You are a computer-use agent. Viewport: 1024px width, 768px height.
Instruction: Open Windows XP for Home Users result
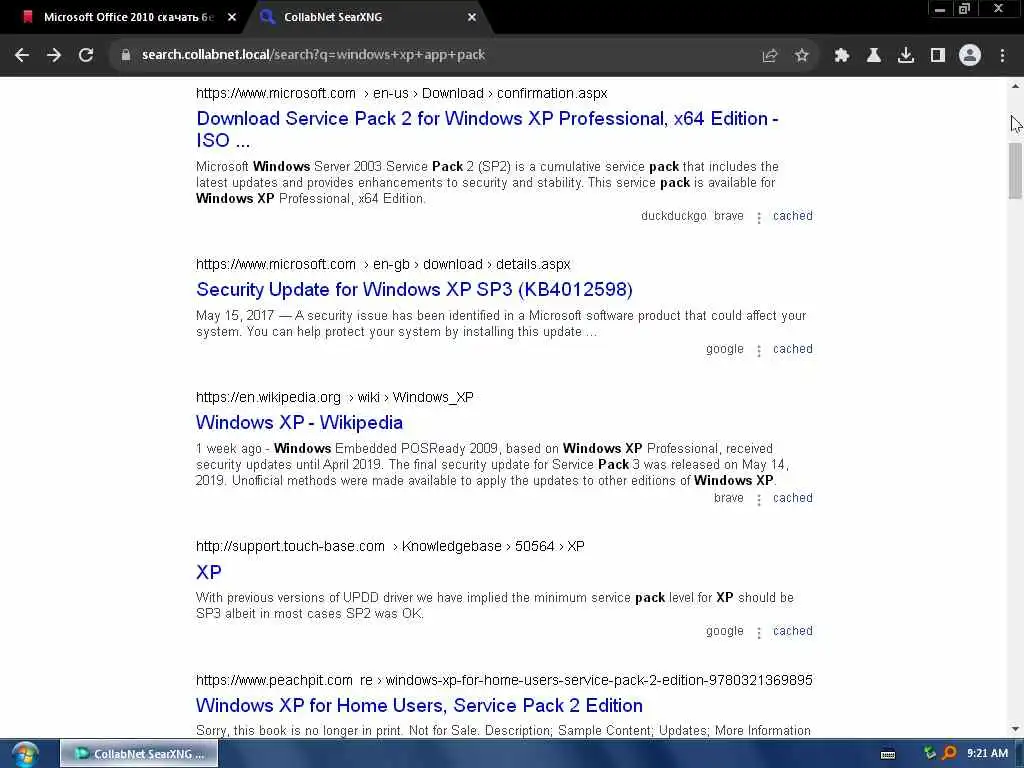click(x=419, y=705)
